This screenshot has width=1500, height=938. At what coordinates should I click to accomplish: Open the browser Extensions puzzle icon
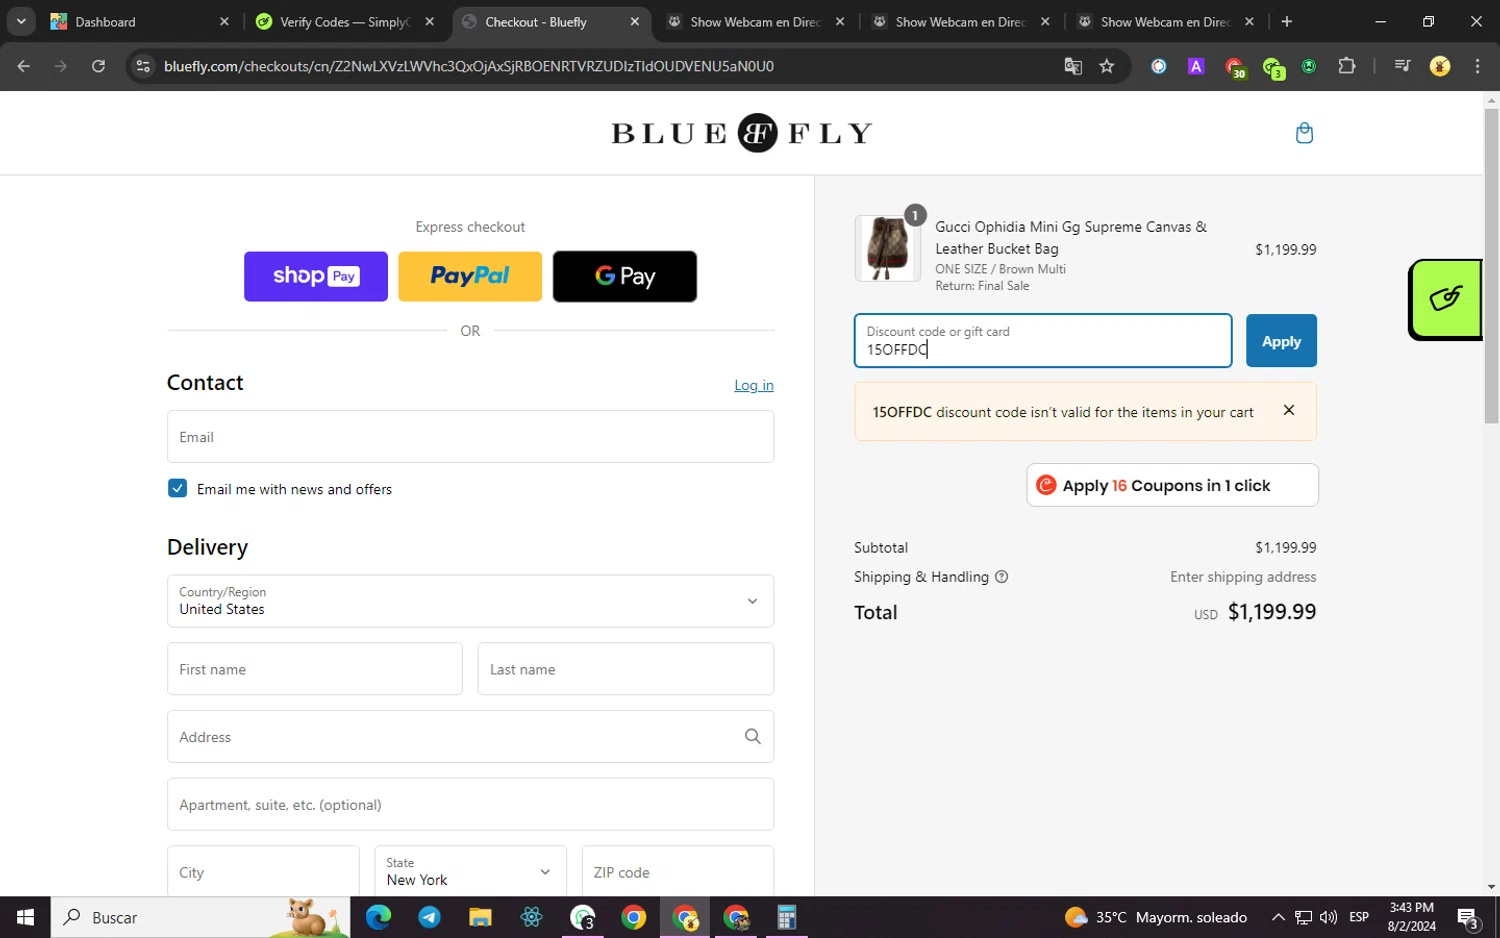click(1347, 66)
